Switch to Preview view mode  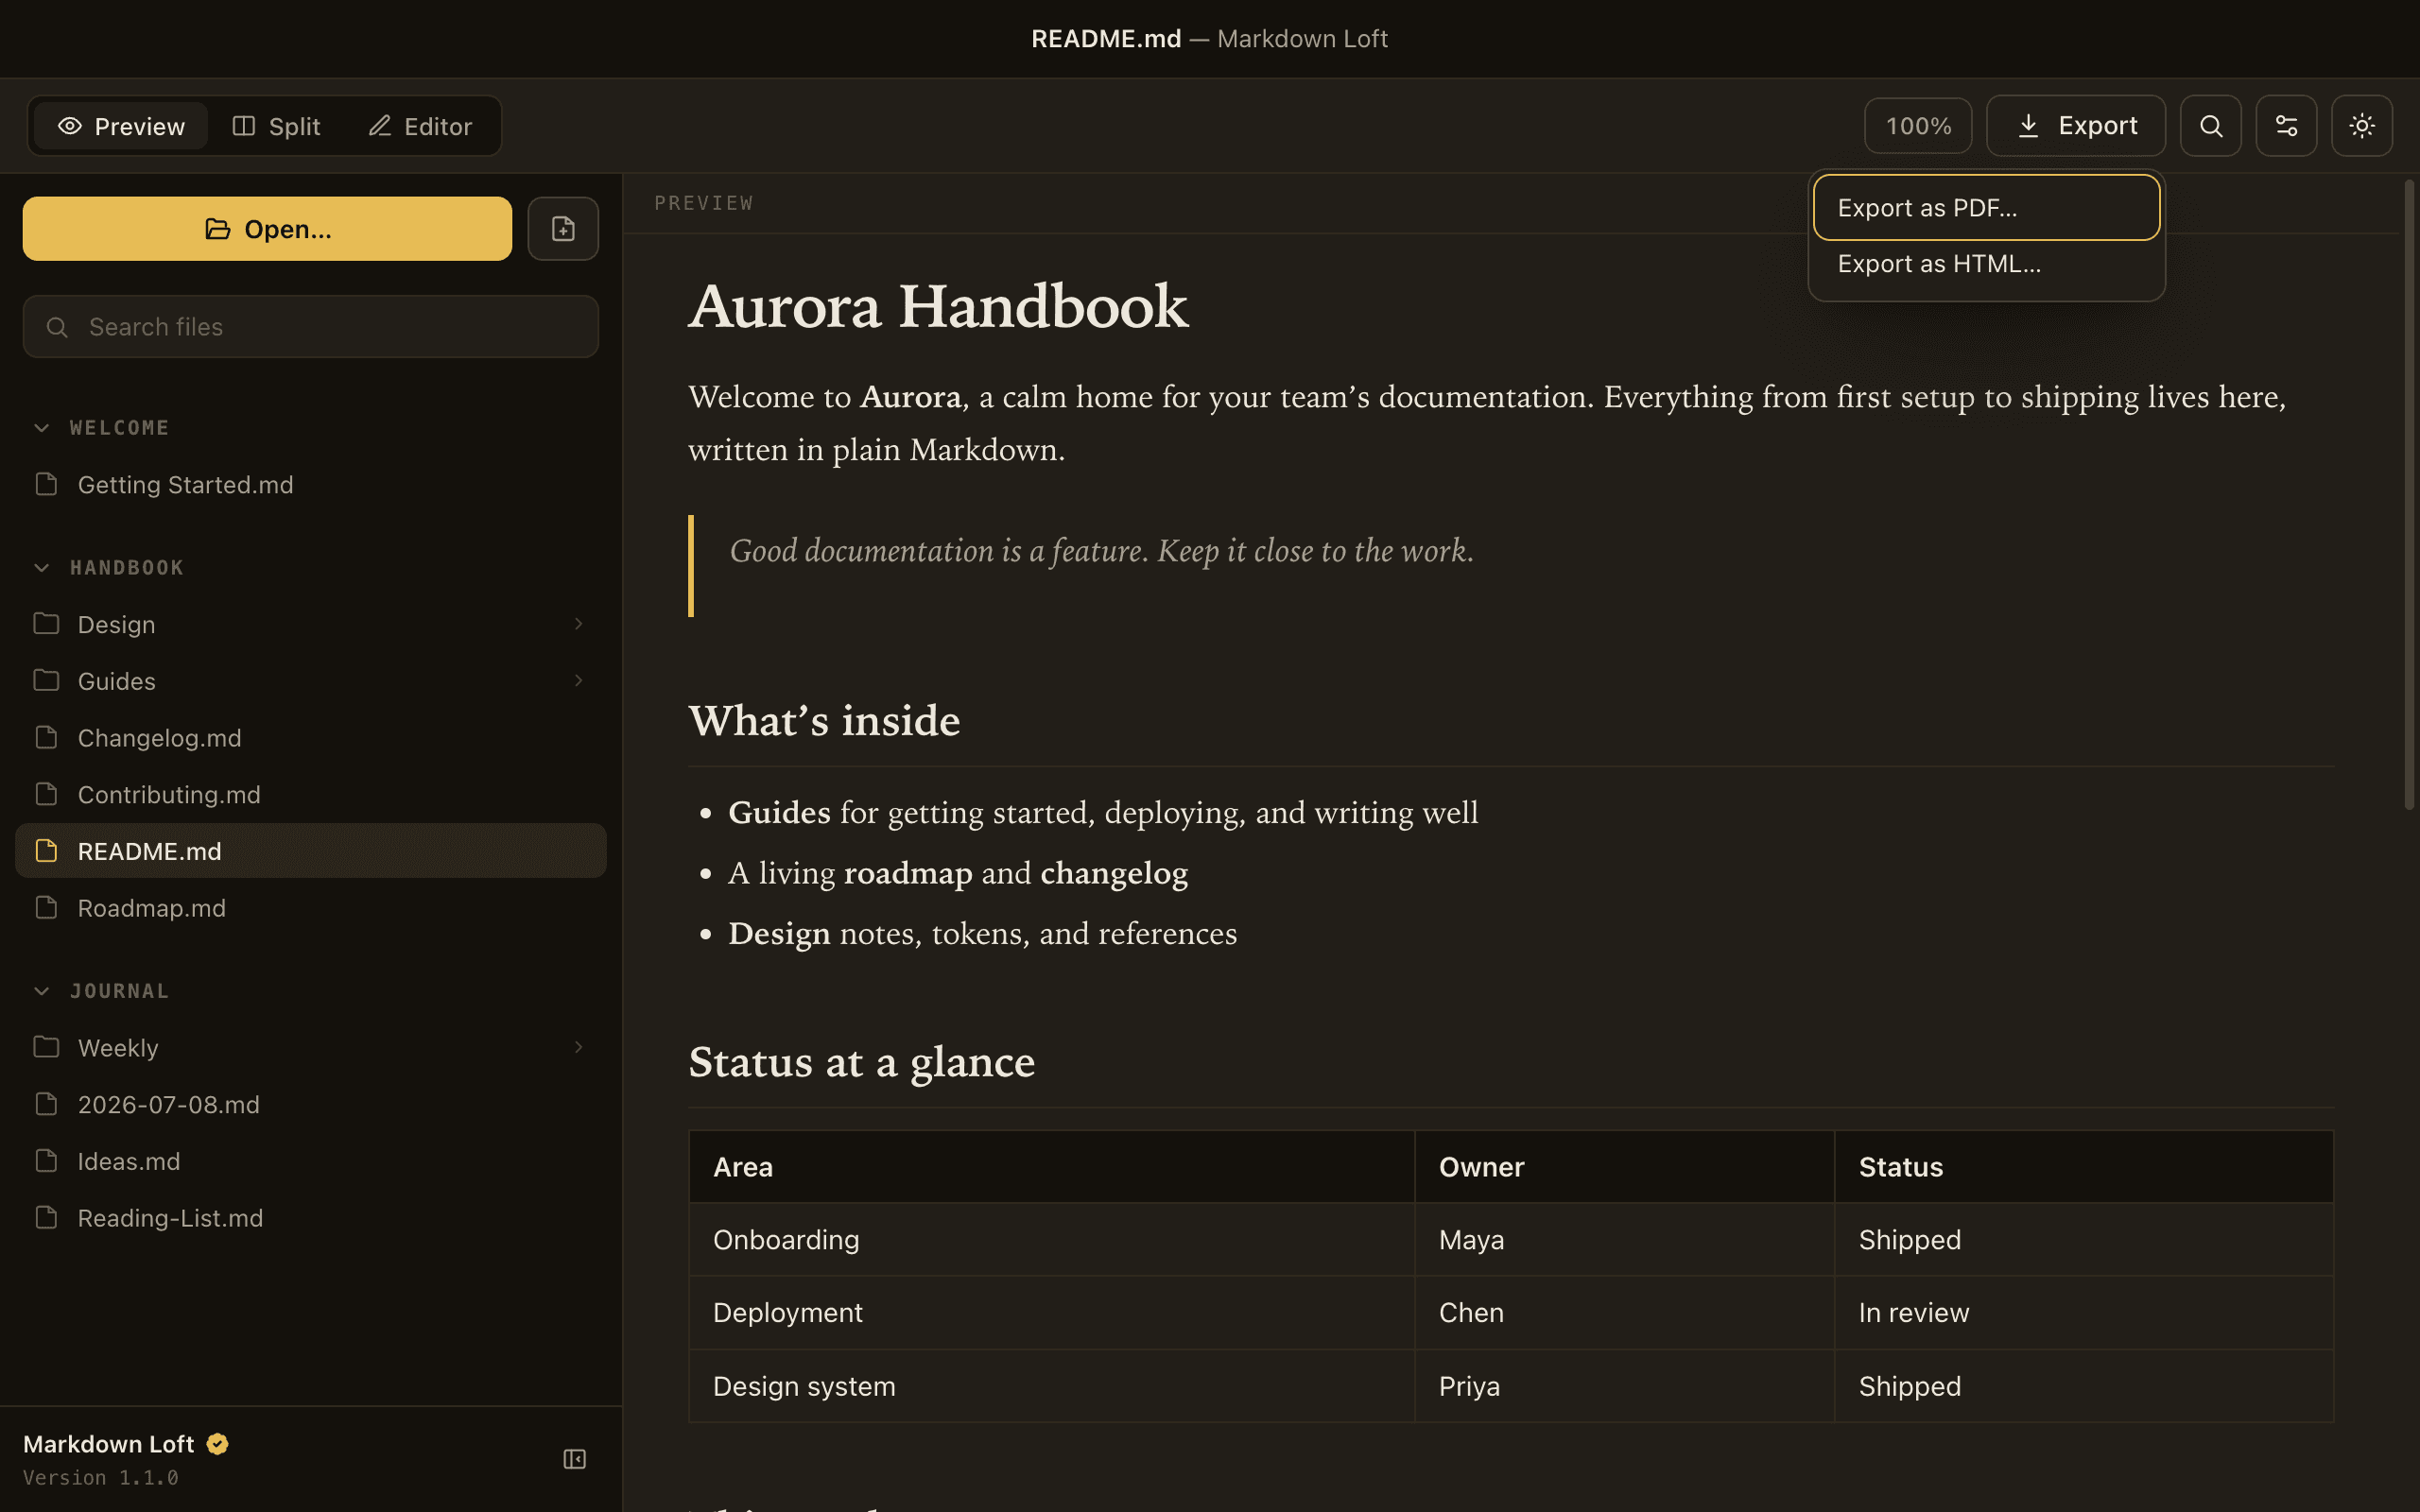pyautogui.click(x=121, y=126)
